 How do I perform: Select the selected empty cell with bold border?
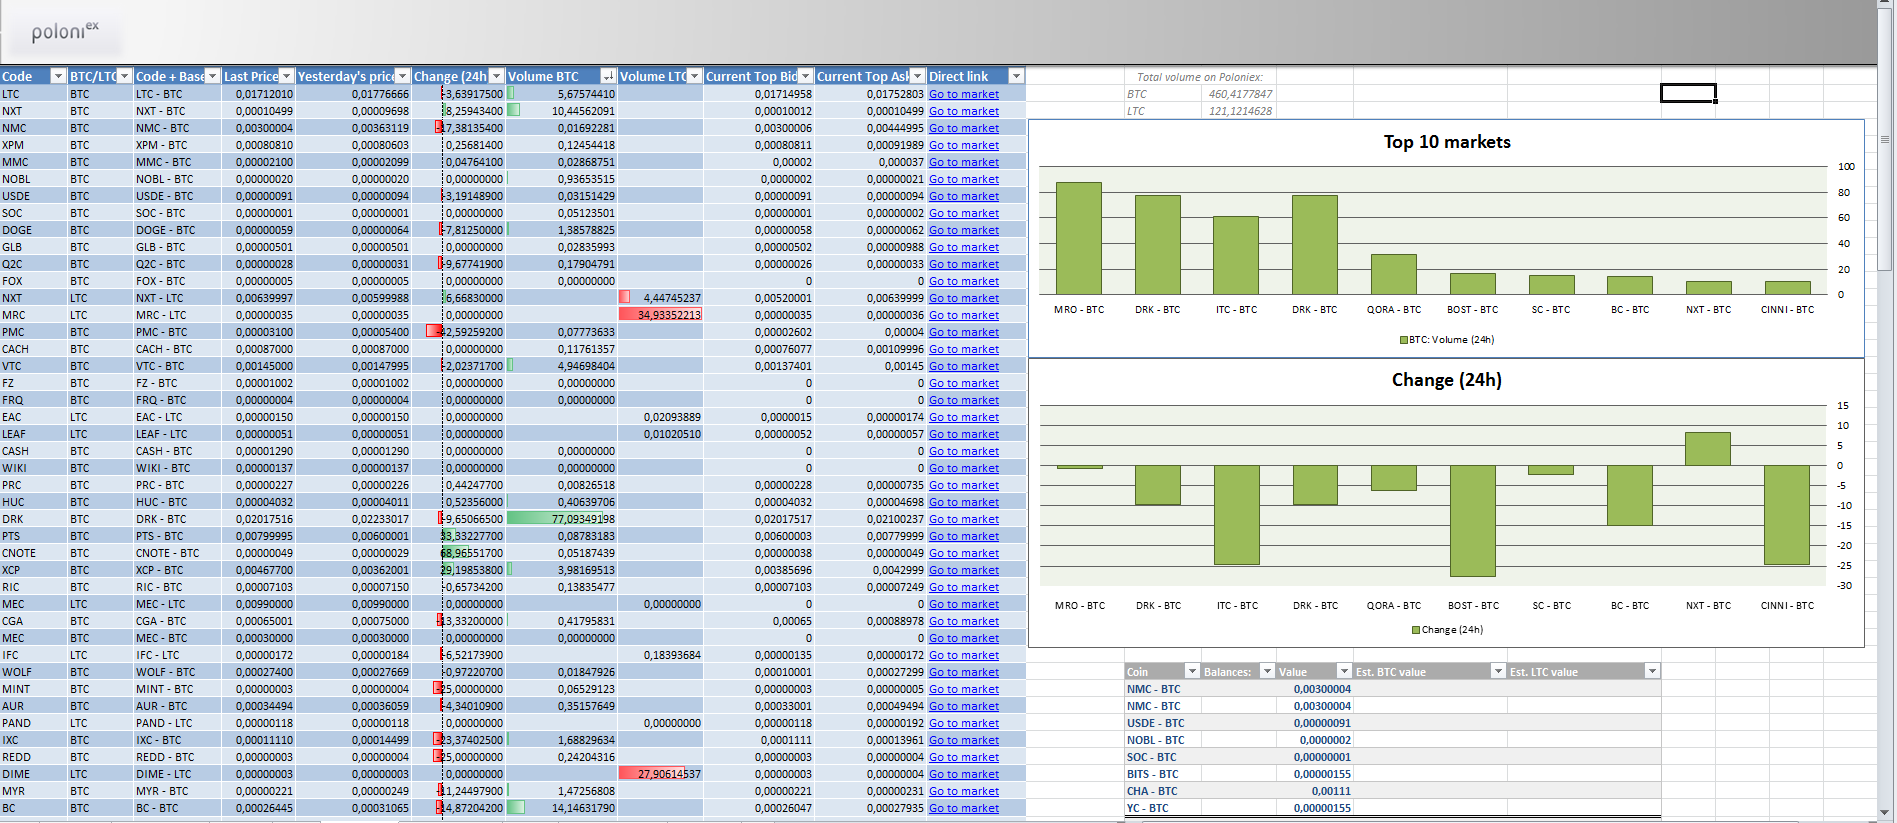pyautogui.click(x=1688, y=93)
